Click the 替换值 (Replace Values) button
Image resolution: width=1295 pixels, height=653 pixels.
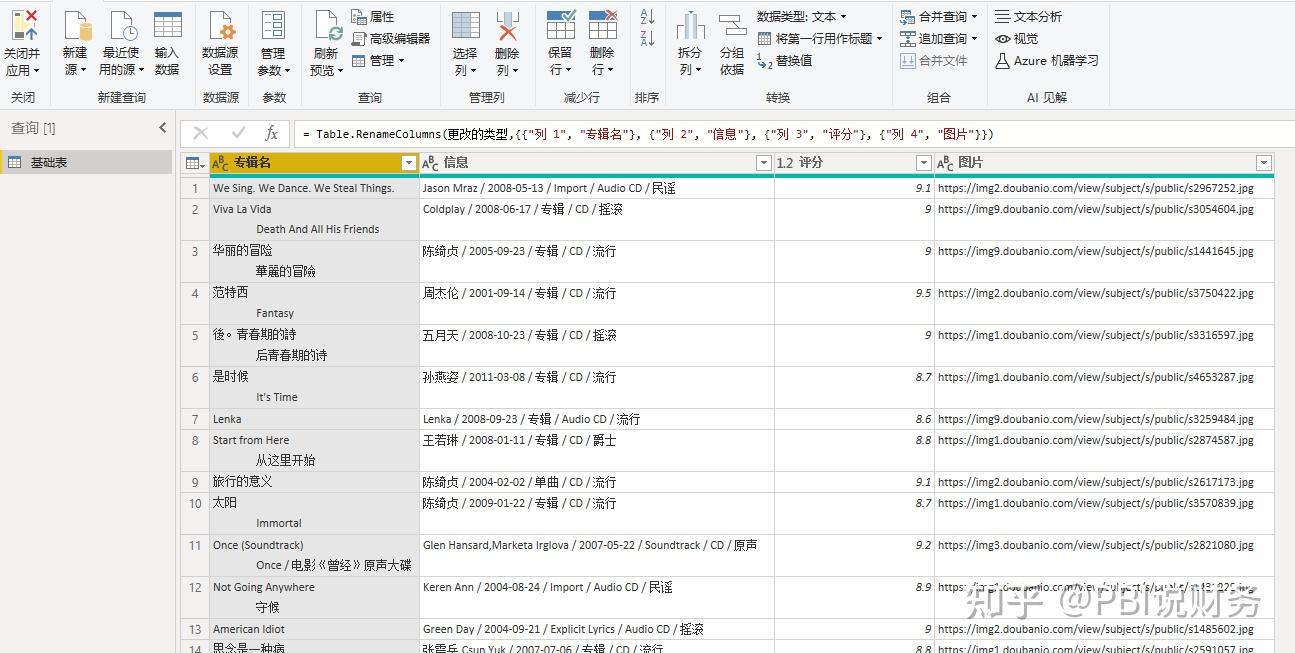(x=785, y=60)
